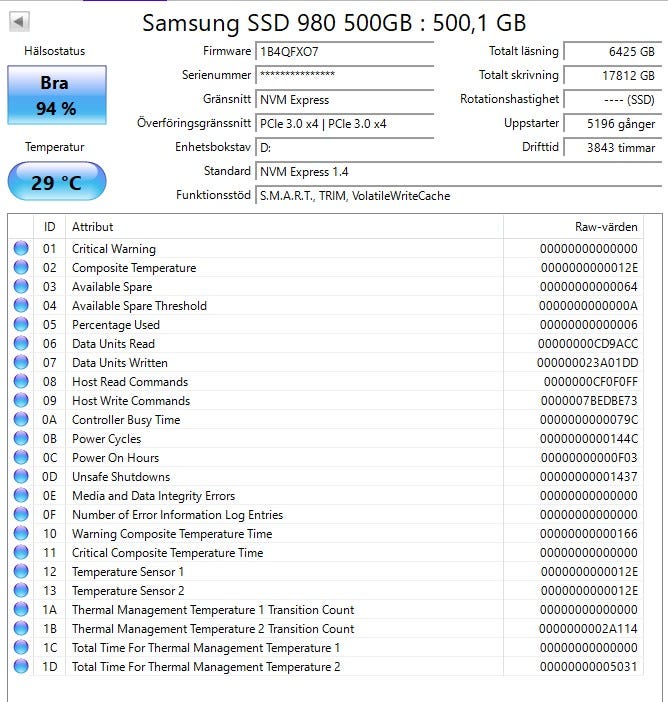Select the Percentage Used attribute name

click(x=116, y=325)
